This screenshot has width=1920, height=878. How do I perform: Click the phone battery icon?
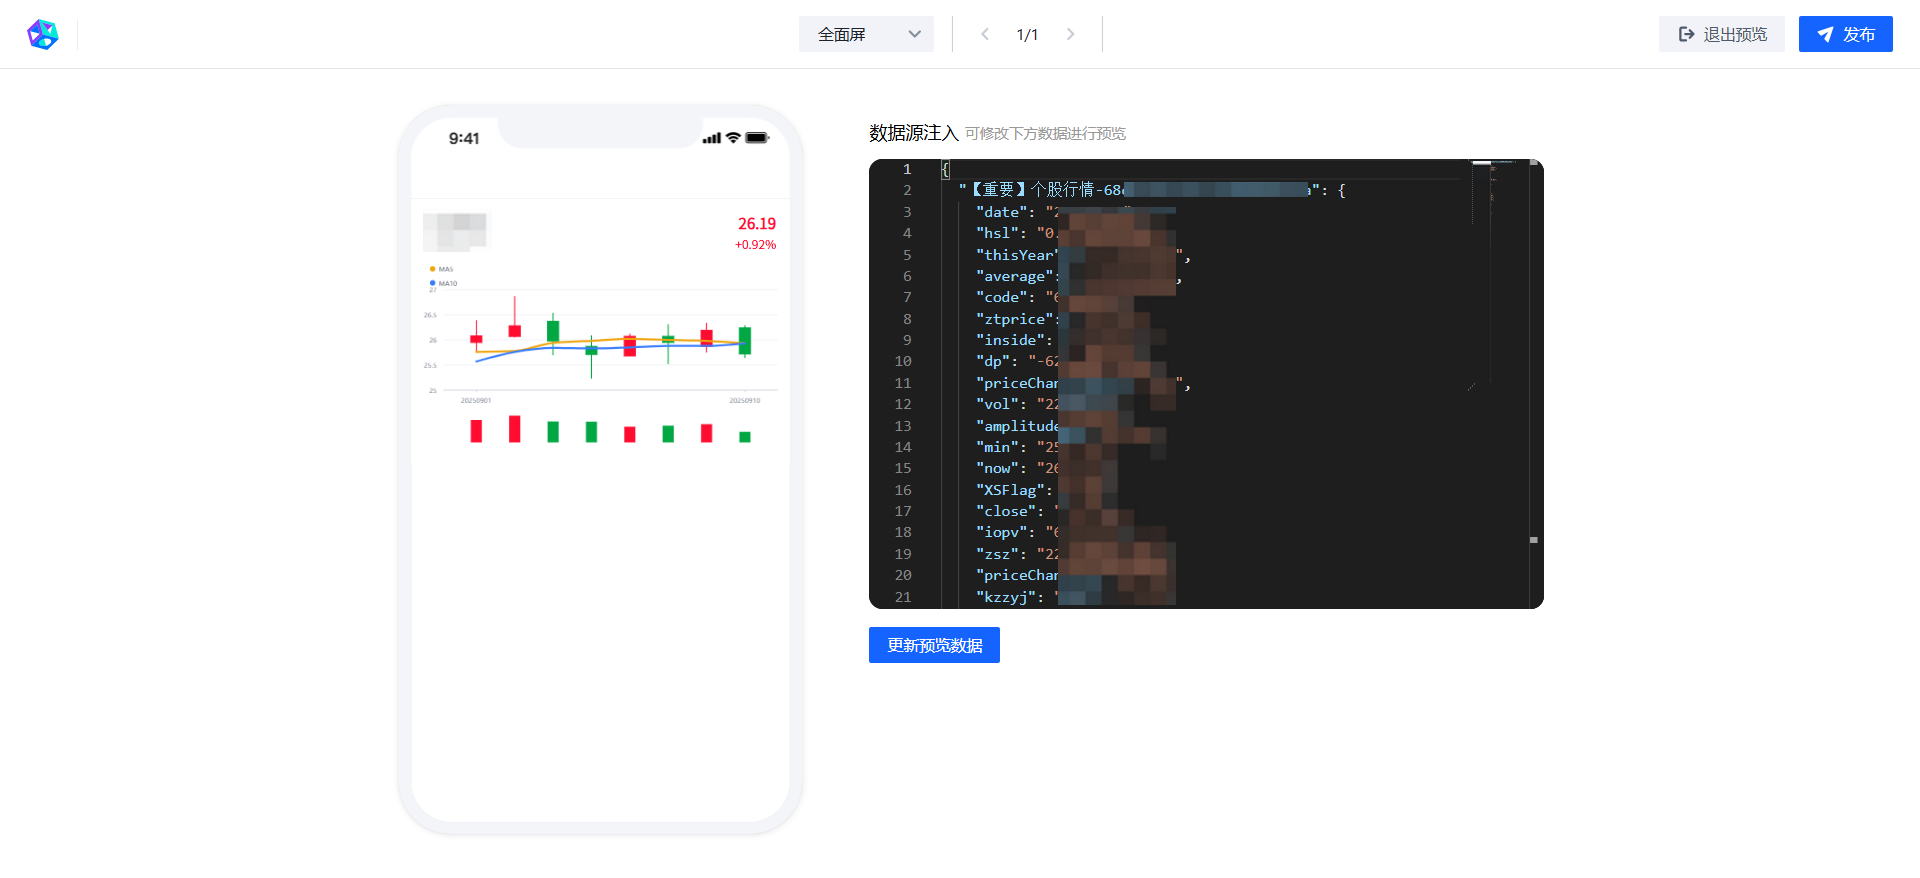[757, 138]
